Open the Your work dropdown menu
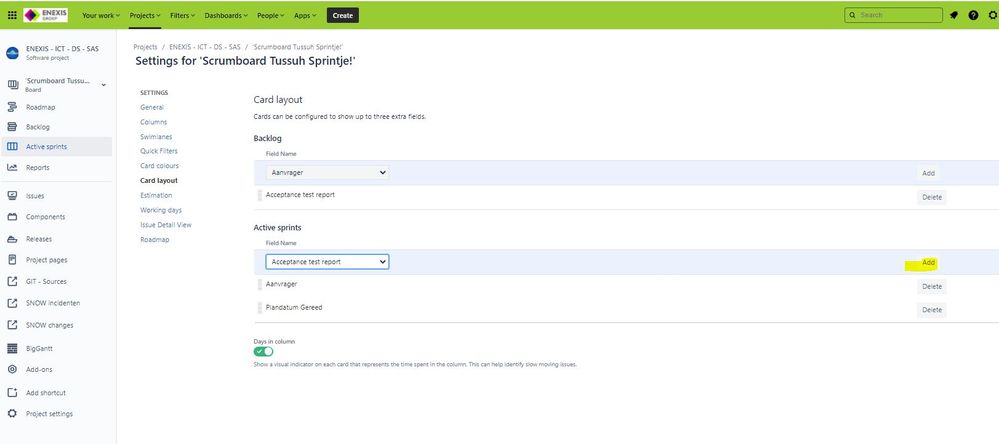 101,15
